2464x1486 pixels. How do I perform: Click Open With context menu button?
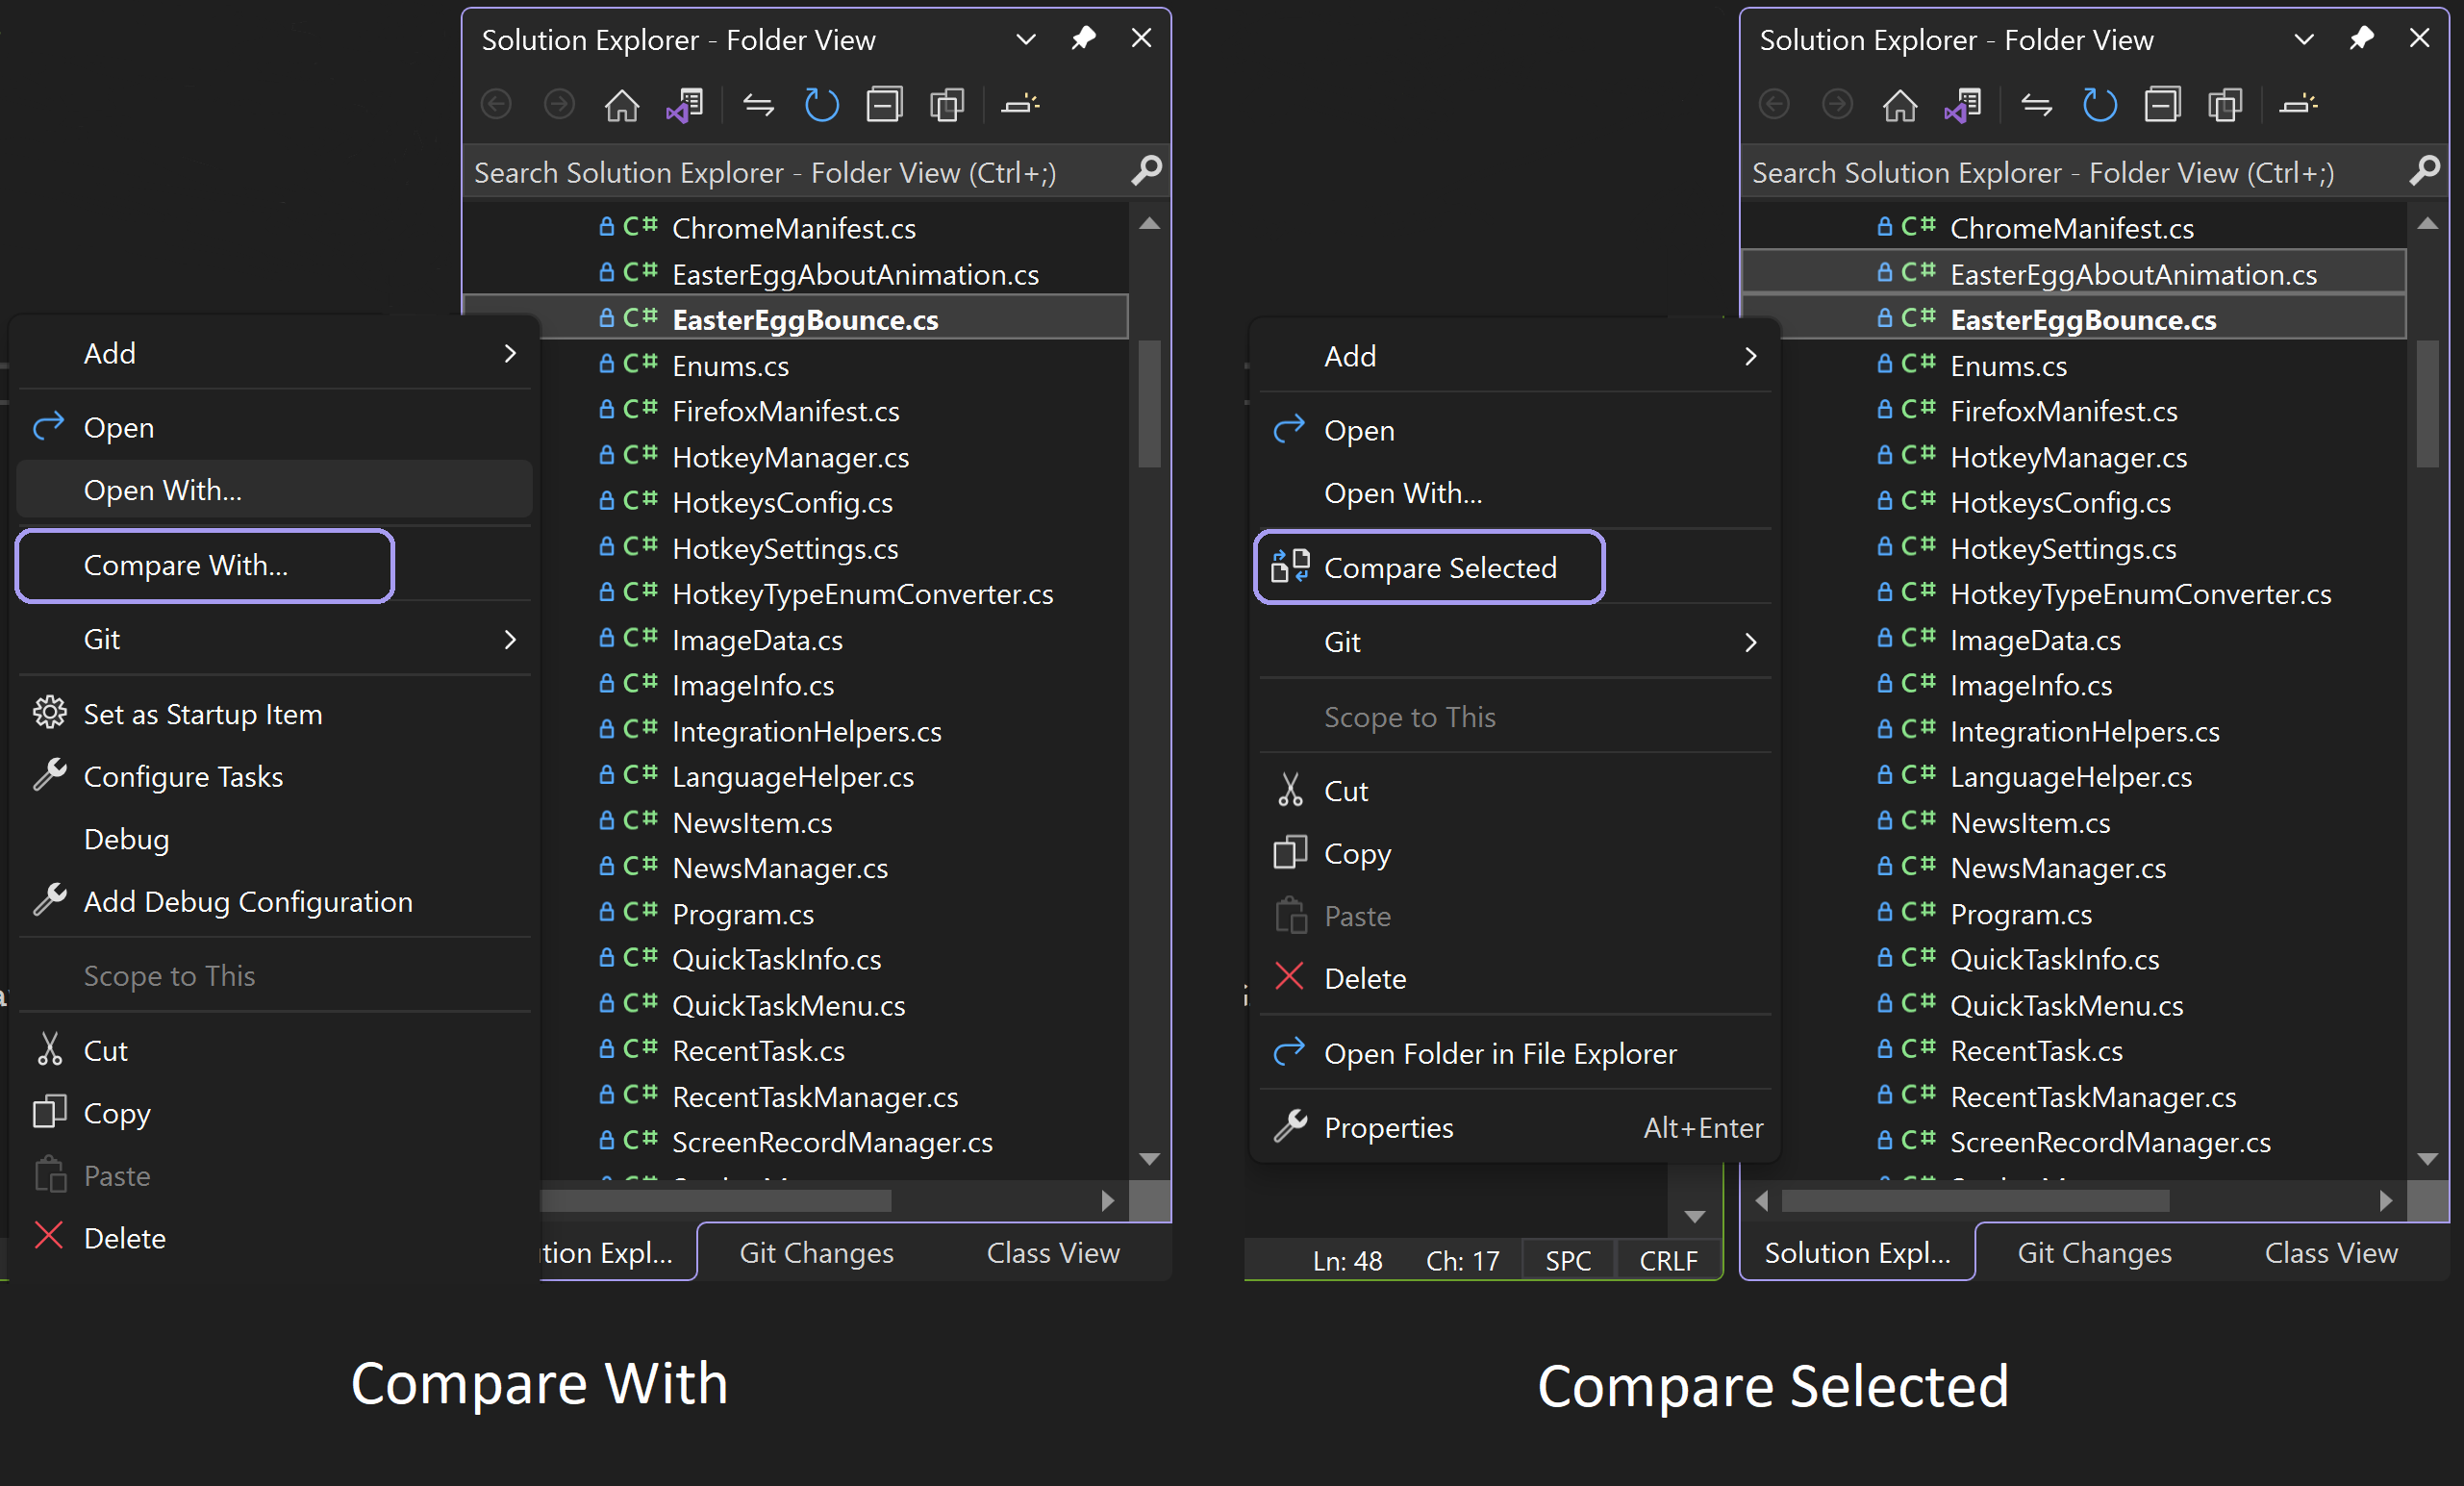point(163,491)
